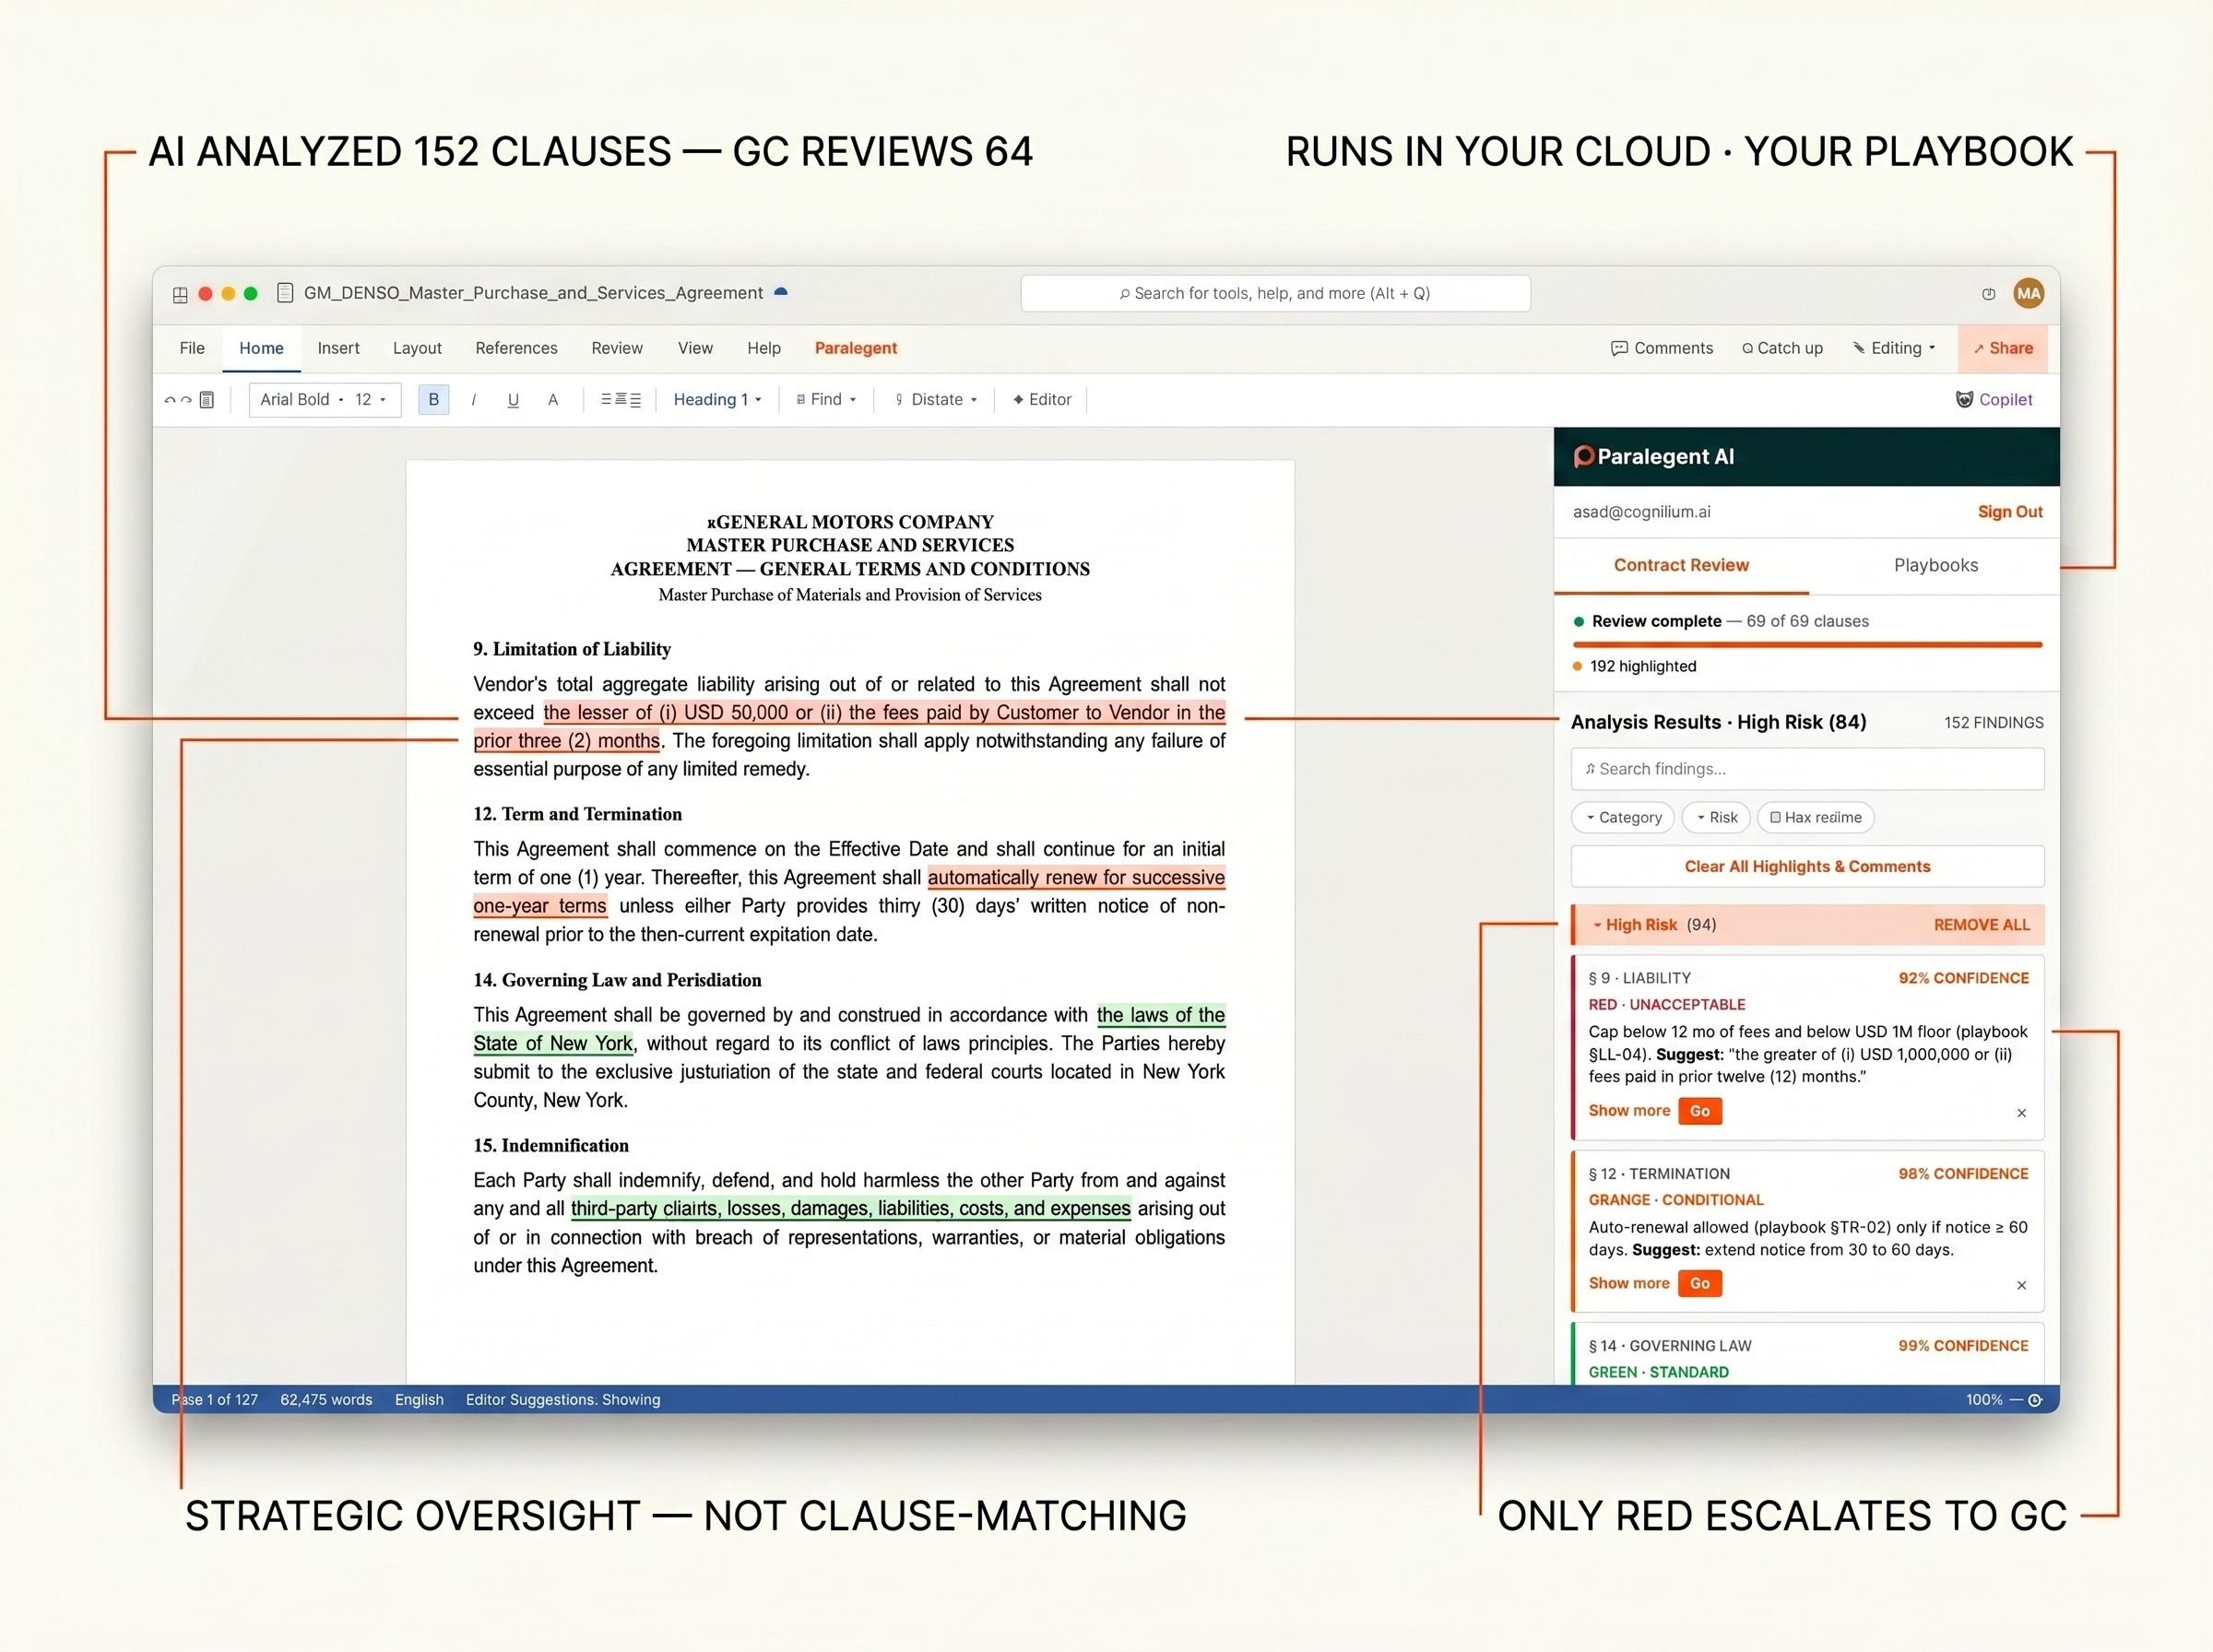Open the Comments pane

point(1662,348)
